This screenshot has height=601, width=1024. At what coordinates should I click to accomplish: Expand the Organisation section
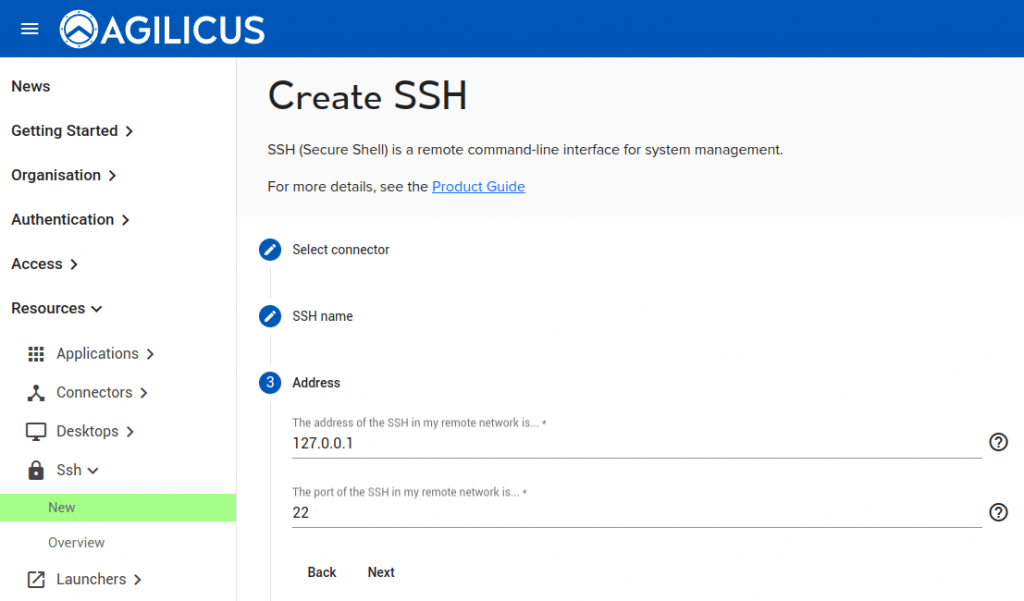[x=64, y=175]
